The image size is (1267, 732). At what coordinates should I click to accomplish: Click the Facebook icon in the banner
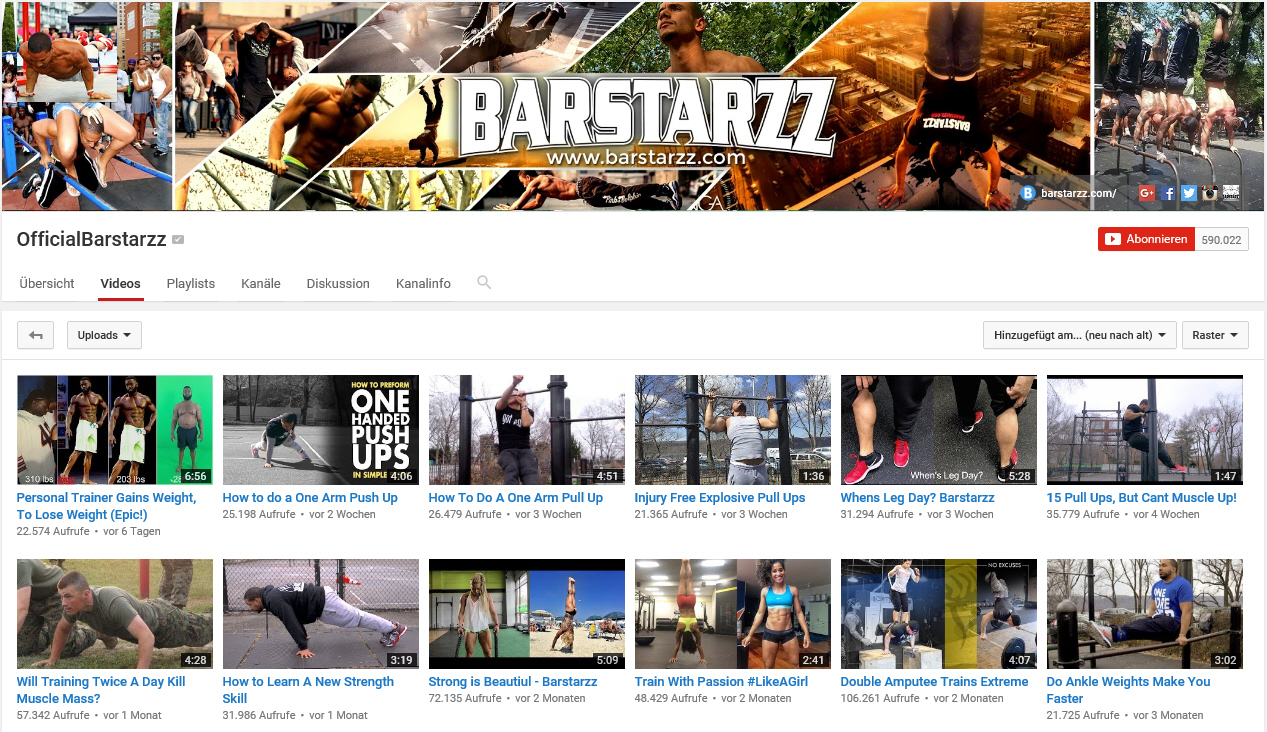pos(1168,193)
